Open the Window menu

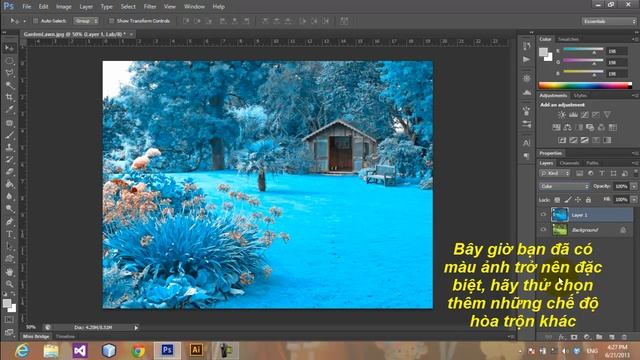click(x=194, y=7)
